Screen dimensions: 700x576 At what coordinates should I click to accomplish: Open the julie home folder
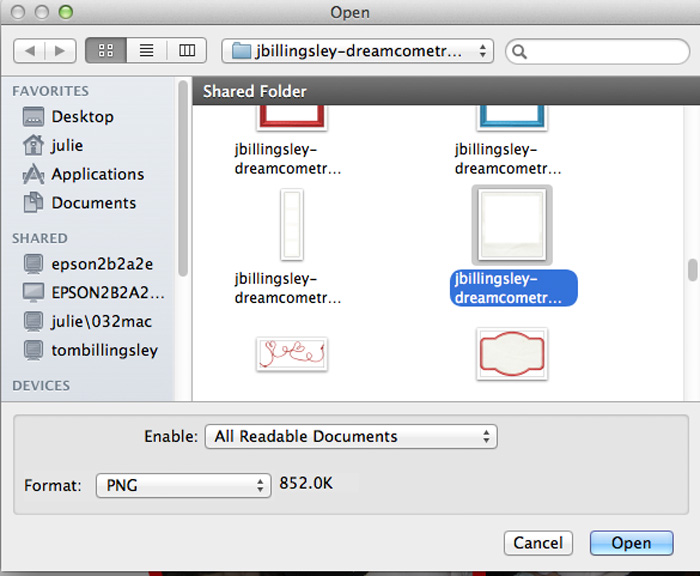(67, 146)
